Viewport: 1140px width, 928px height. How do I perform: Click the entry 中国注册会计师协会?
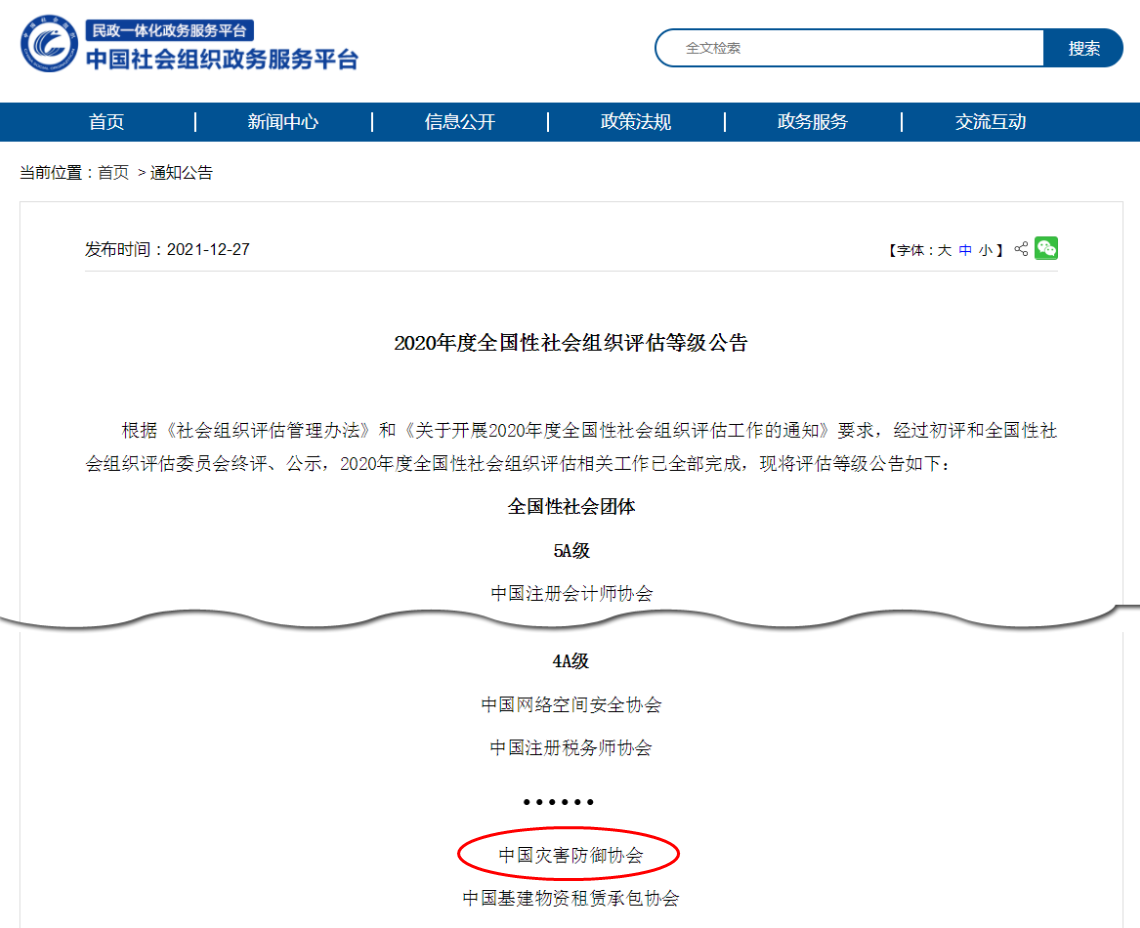click(x=571, y=593)
